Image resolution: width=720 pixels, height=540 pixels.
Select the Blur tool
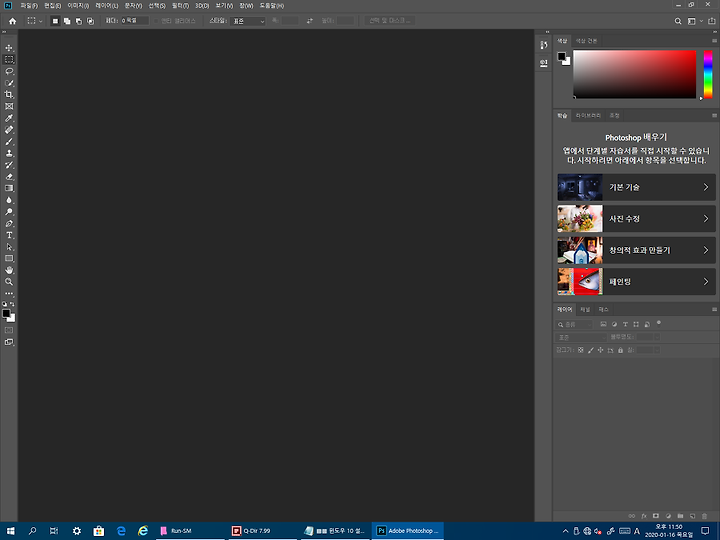(9, 200)
